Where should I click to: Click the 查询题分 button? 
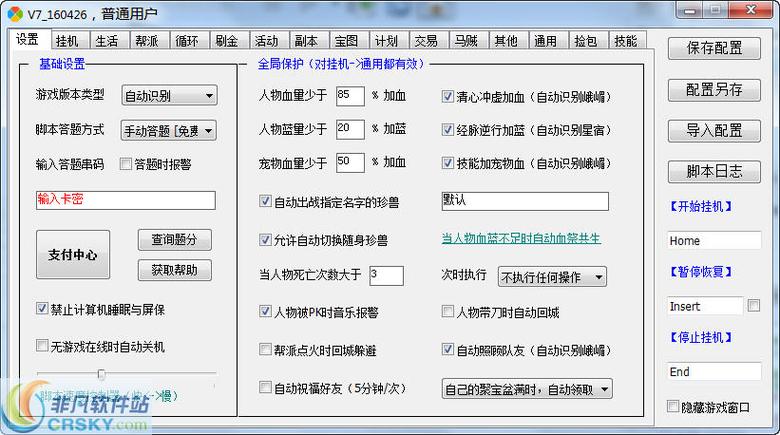tap(175, 240)
